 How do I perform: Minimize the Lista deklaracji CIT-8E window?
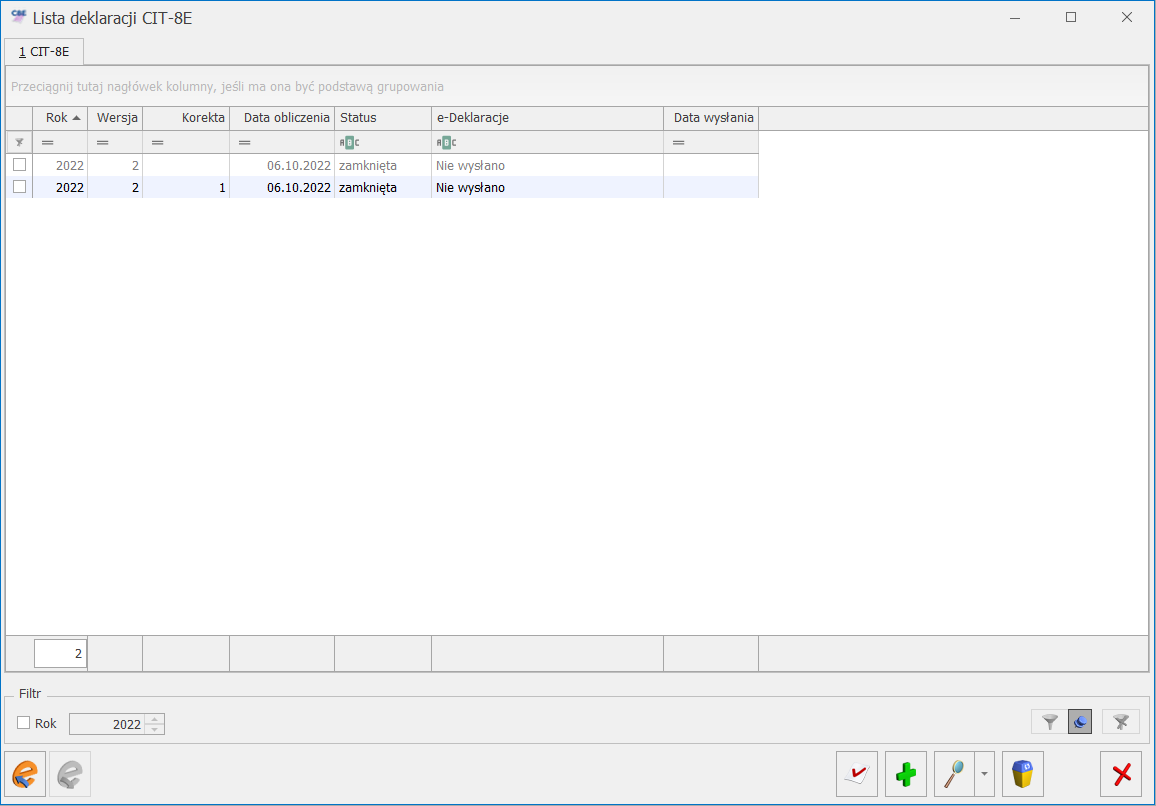click(x=1014, y=17)
